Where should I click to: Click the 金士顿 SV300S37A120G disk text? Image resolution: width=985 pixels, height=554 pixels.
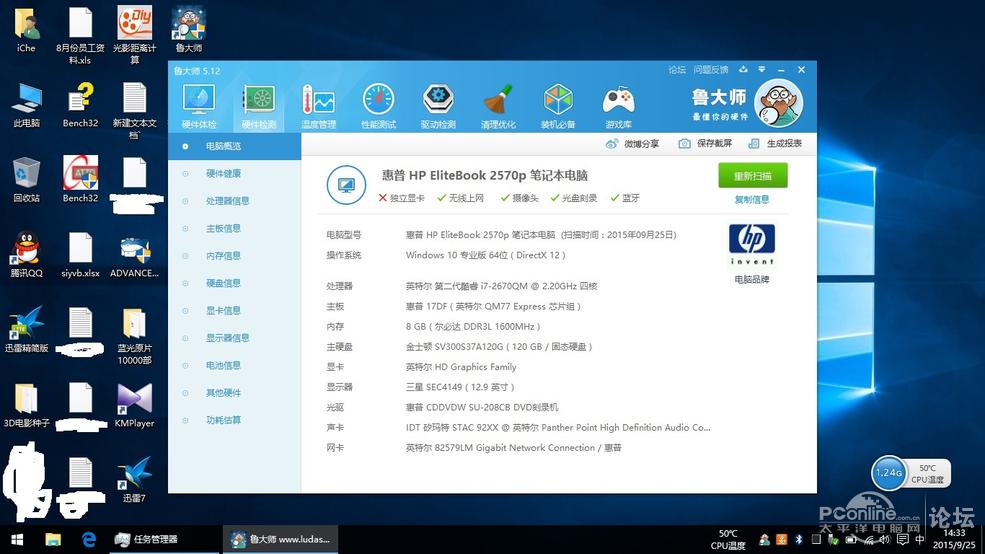[499, 347]
